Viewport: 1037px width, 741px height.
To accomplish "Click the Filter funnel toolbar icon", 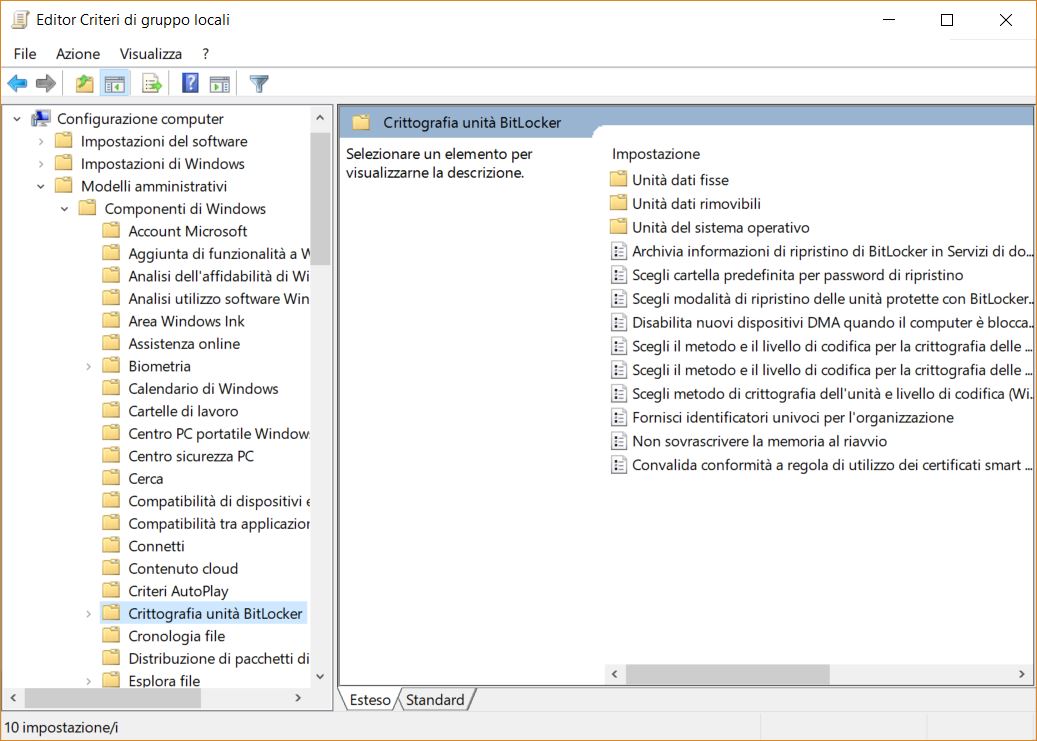I will tap(259, 83).
